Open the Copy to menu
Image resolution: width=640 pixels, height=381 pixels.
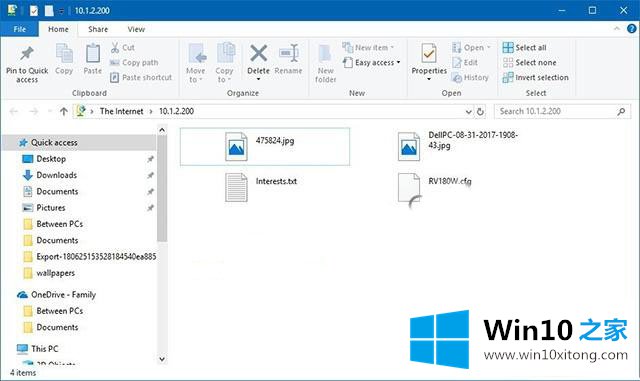click(224, 64)
